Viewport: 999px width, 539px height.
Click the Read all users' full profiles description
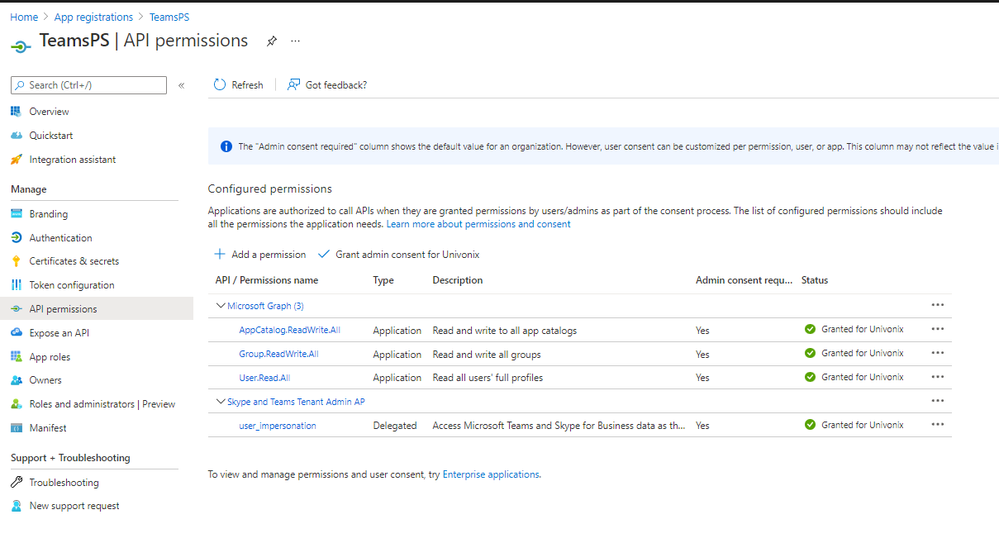[487, 378]
